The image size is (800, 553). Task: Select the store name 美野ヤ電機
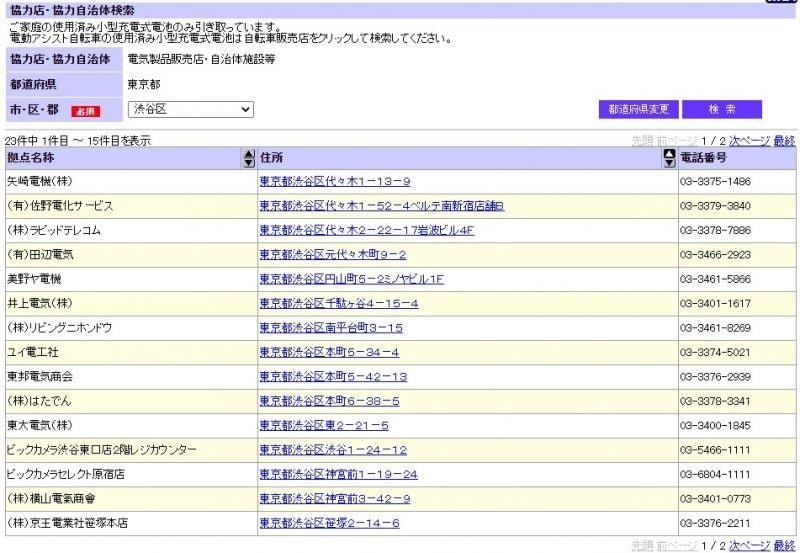(x=34, y=279)
